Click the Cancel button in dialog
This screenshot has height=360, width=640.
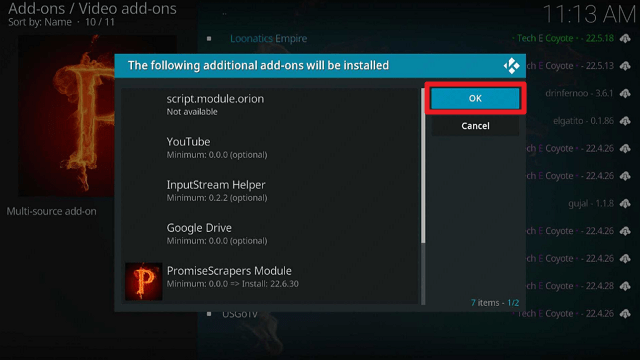475,126
